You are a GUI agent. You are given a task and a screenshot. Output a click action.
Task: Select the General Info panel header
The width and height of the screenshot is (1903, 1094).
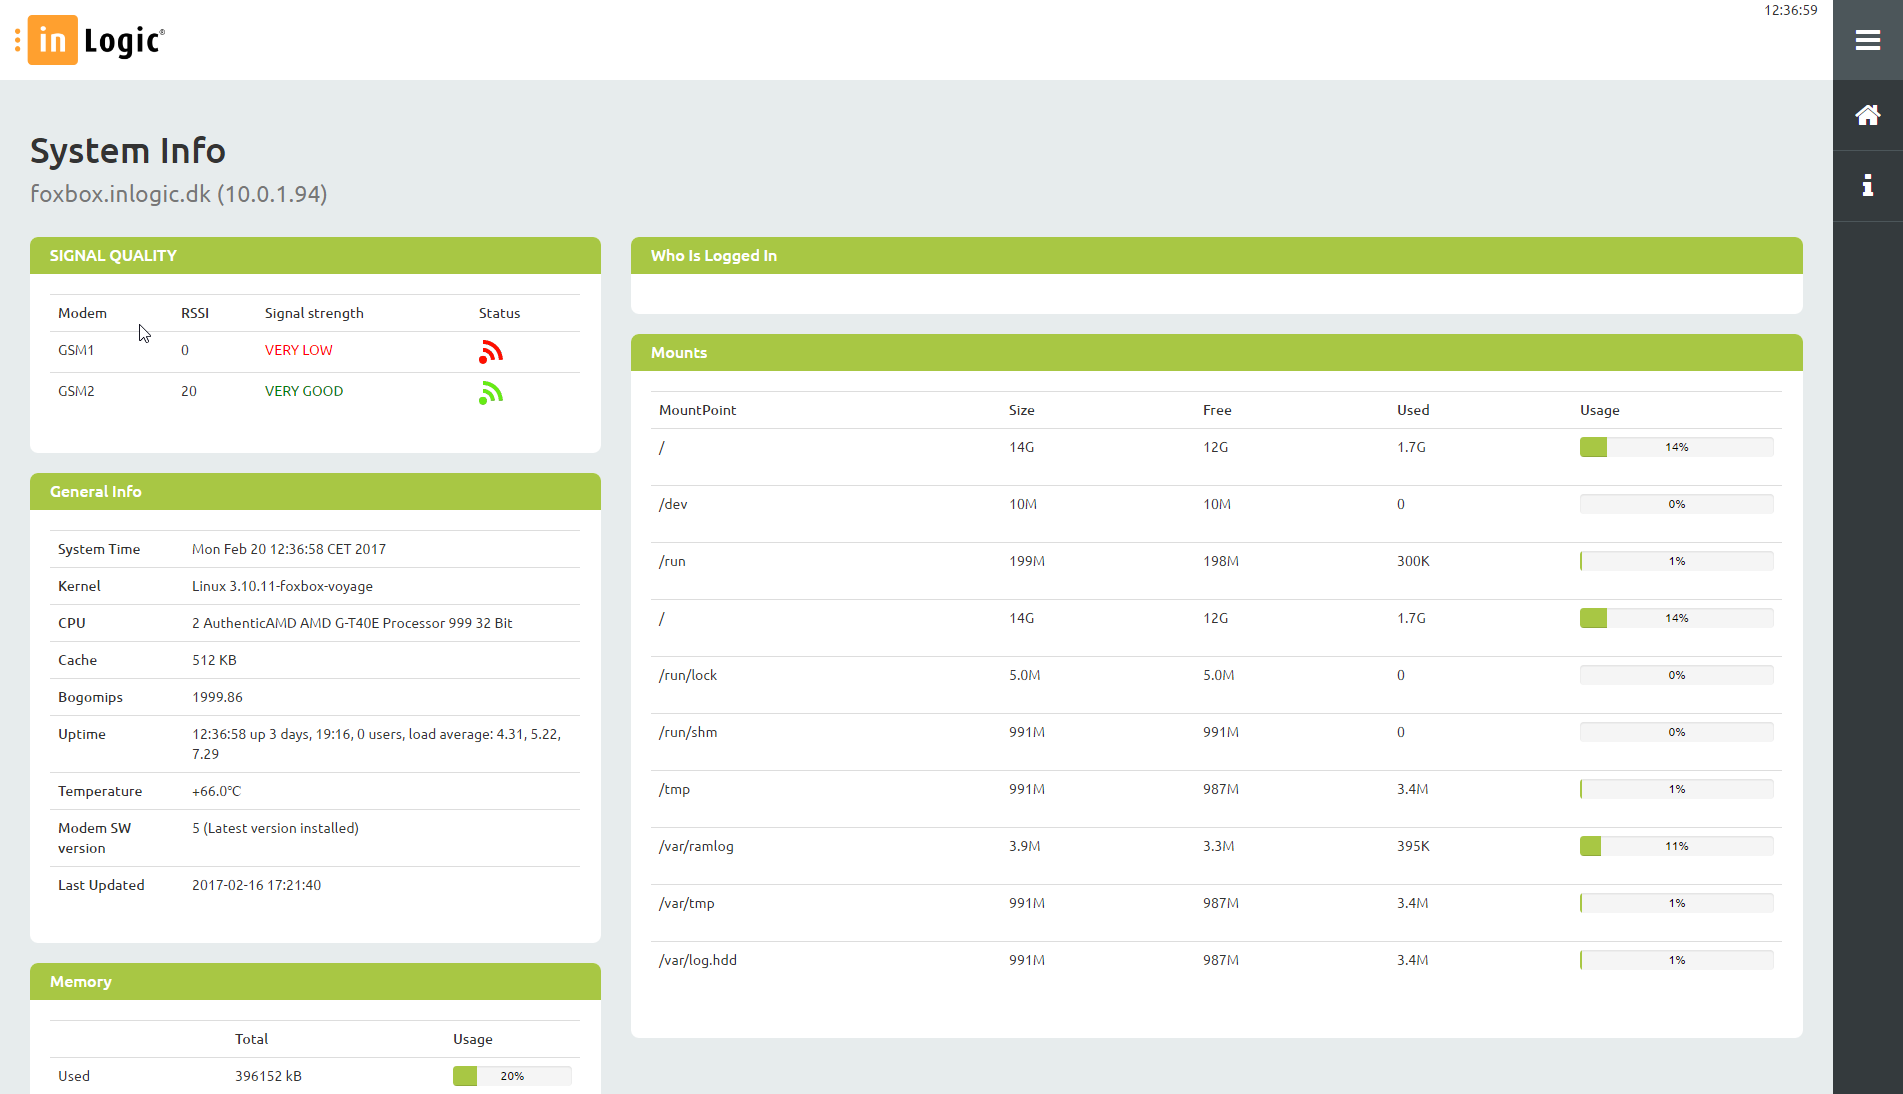coord(315,492)
